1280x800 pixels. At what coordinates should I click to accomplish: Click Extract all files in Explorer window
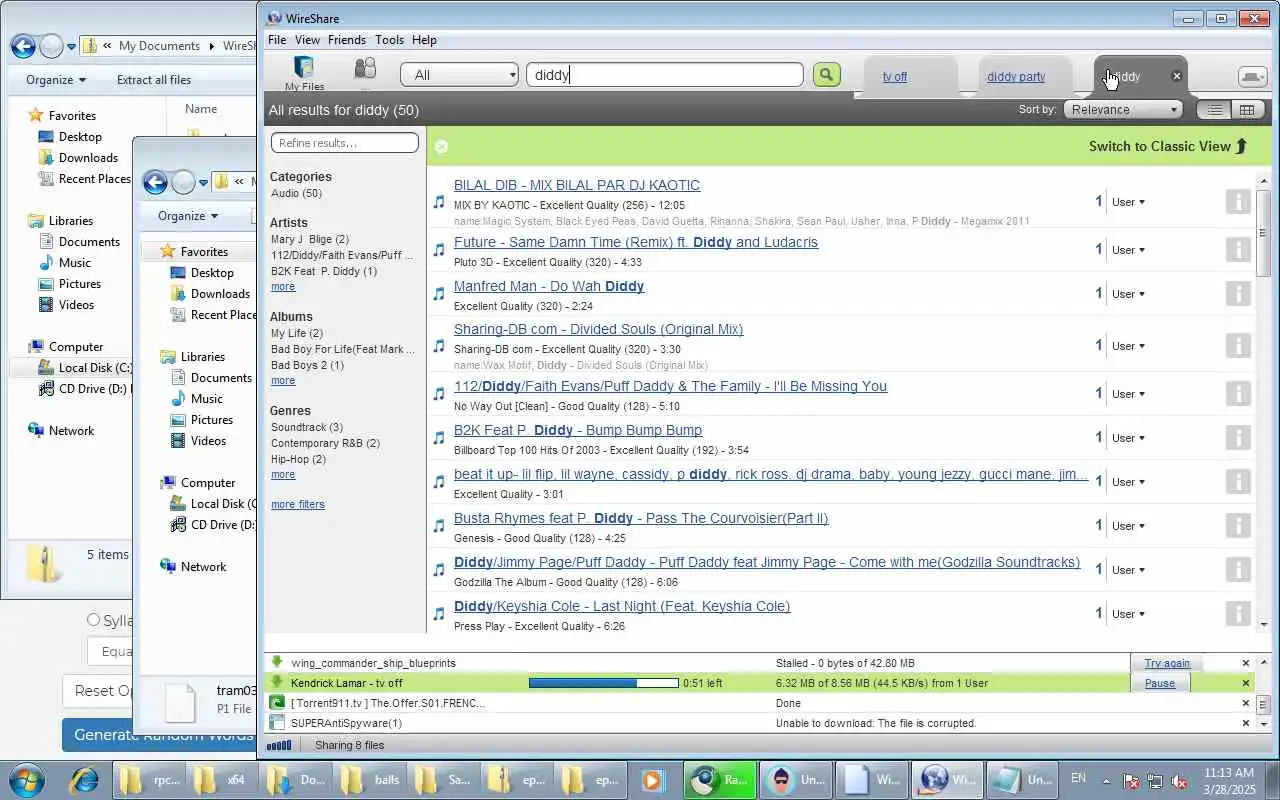(x=154, y=80)
